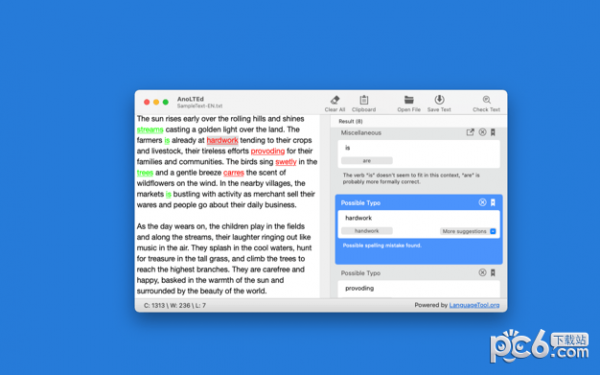Click the file name 'SampleText-EN.txt' in title bar
Viewport: 600px width, 375px height.
(x=199, y=106)
